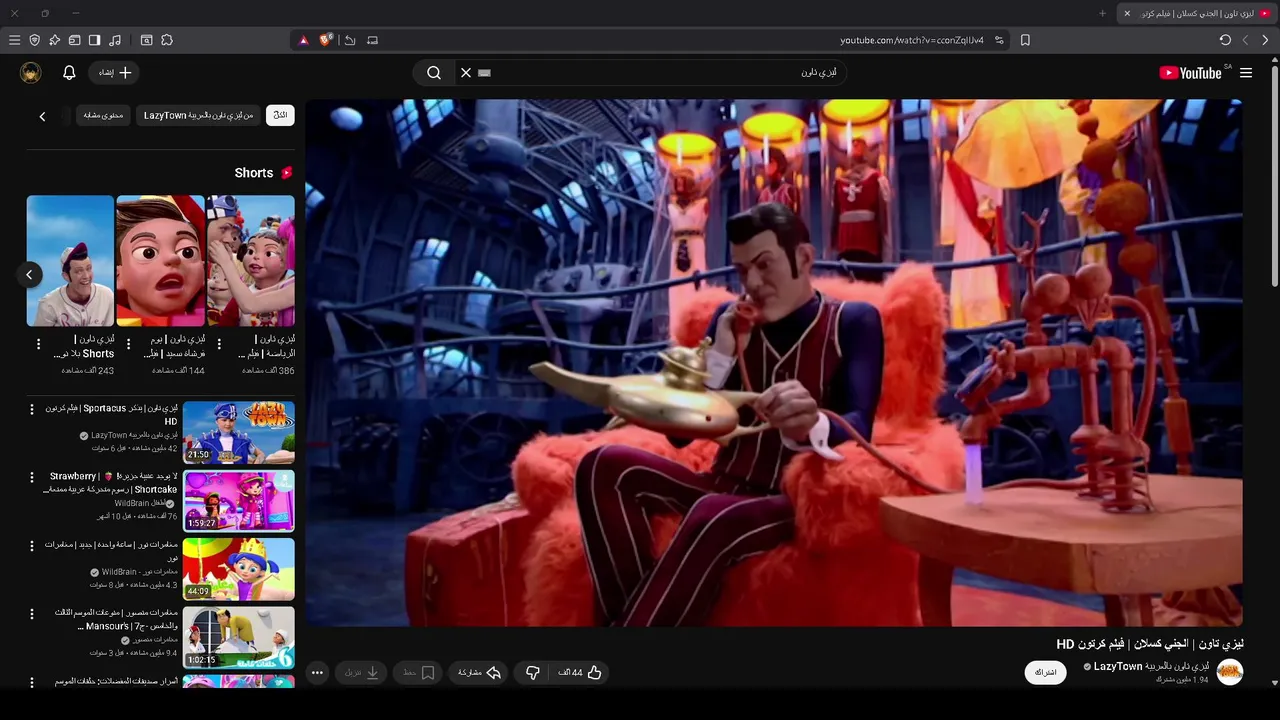The width and height of the screenshot is (1280, 720).
Task: Open the Mansour's video thumbnail 1:02:15
Action: coord(238,637)
